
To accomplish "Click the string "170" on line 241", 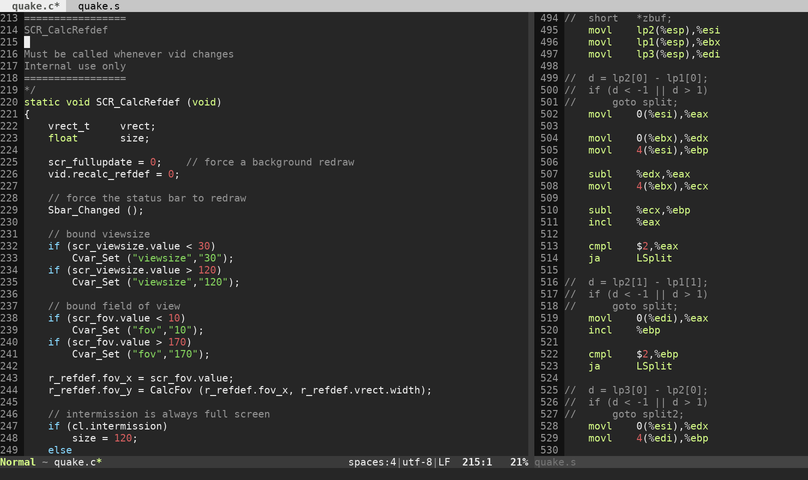I will [183, 354].
